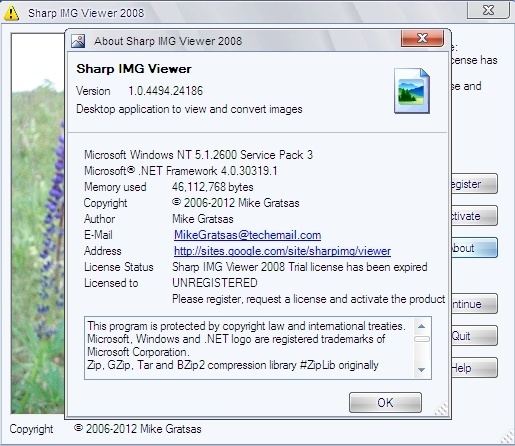The image size is (515, 446).
Task: Click the 'License Status' label
Action: [x=119, y=267]
